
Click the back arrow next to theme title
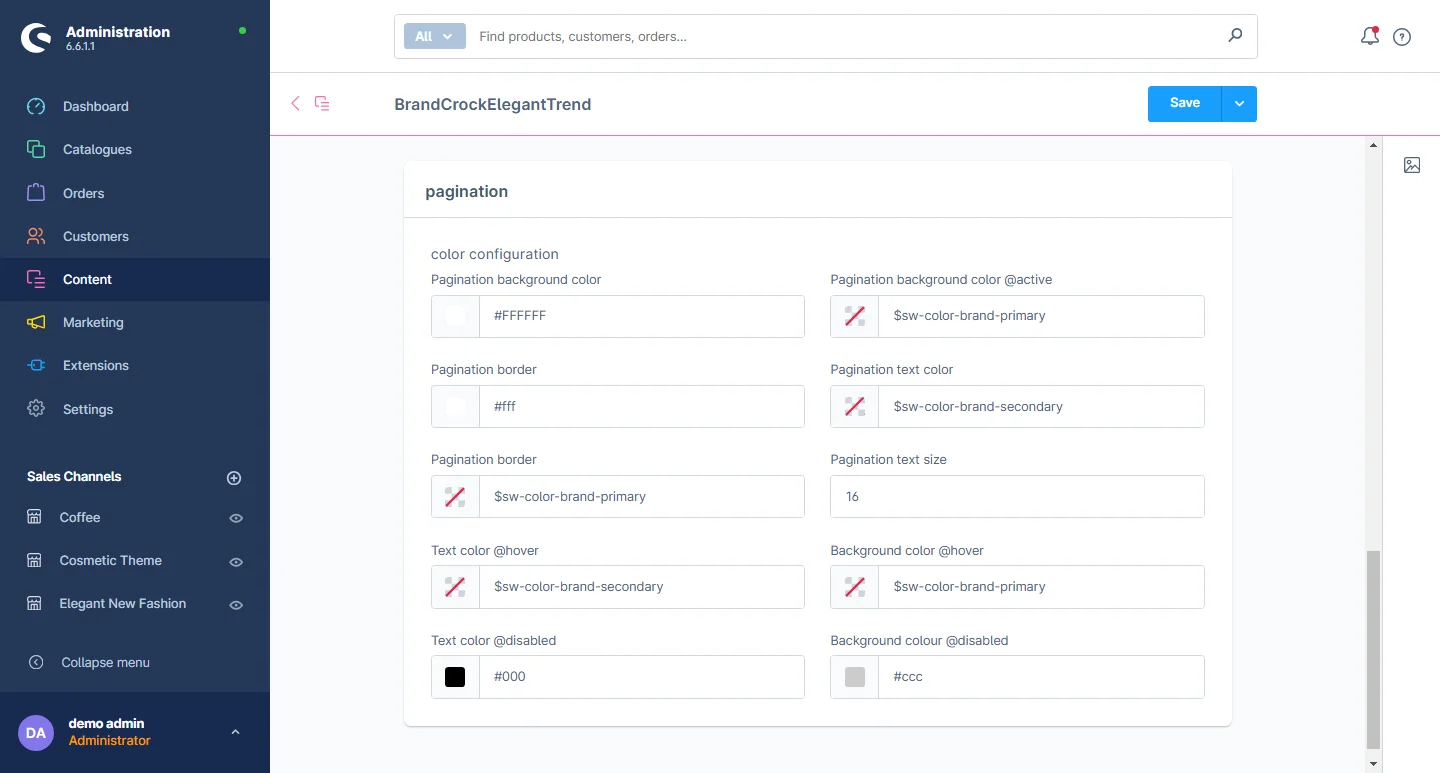[295, 103]
